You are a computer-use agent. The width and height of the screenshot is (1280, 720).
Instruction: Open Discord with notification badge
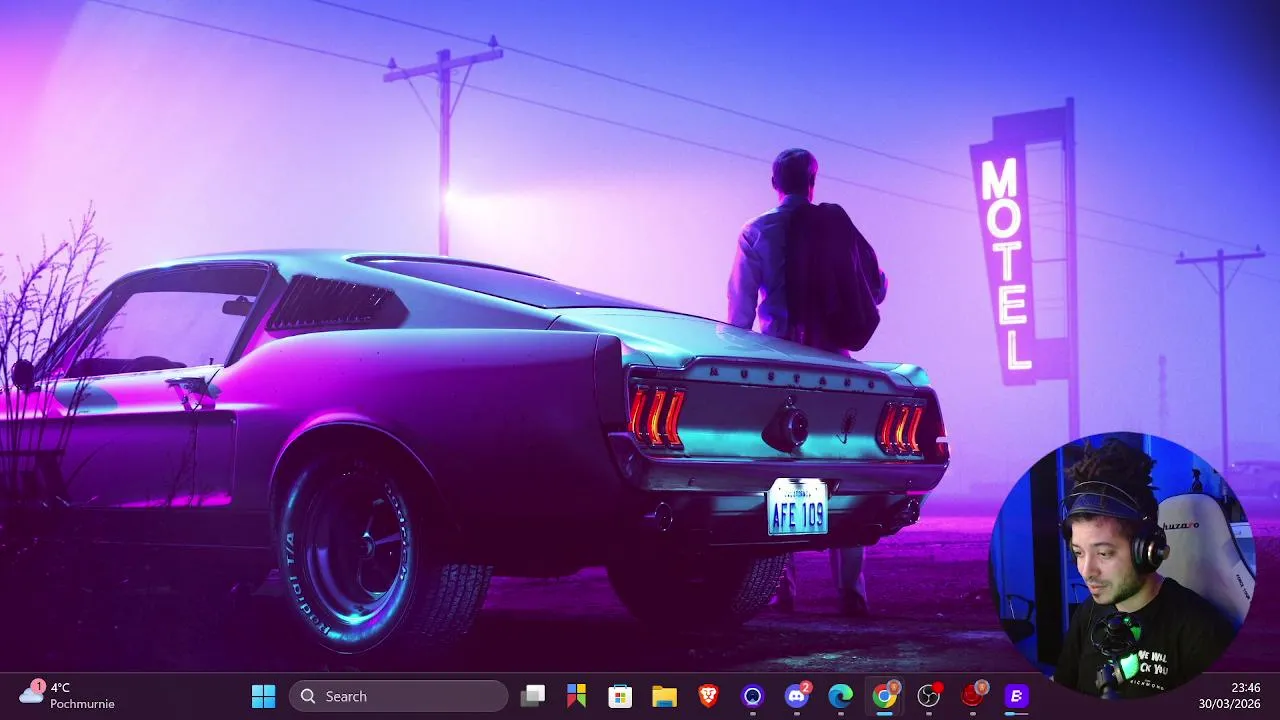point(797,696)
